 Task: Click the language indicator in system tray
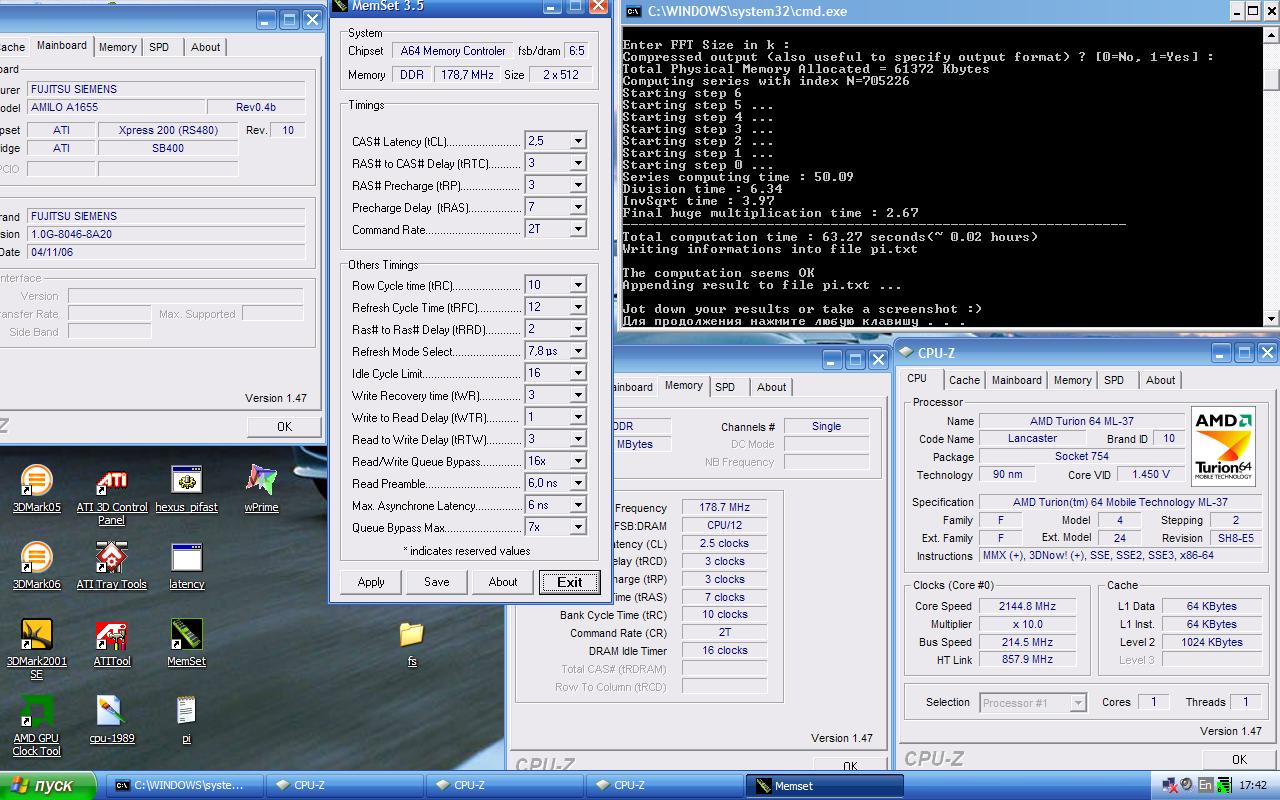pos(1206,785)
